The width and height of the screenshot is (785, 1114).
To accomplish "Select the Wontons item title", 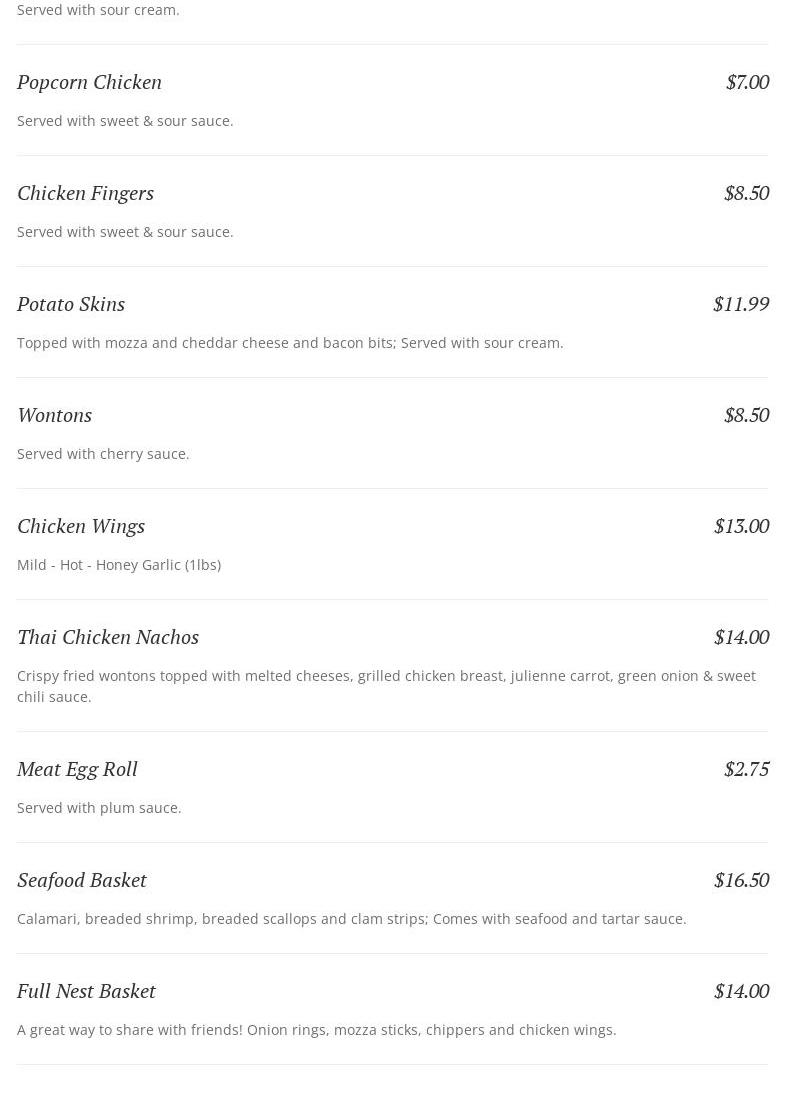I will [55, 415].
